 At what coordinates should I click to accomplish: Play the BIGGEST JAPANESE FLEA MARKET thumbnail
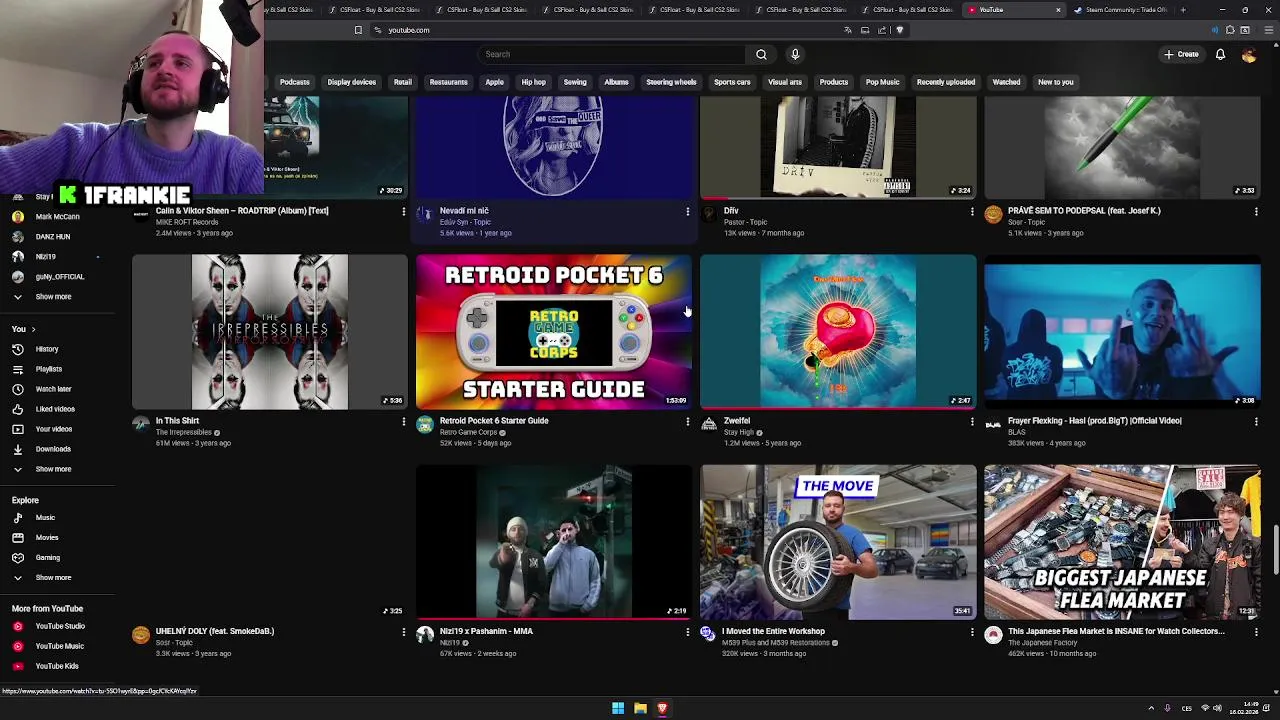pos(1122,541)
